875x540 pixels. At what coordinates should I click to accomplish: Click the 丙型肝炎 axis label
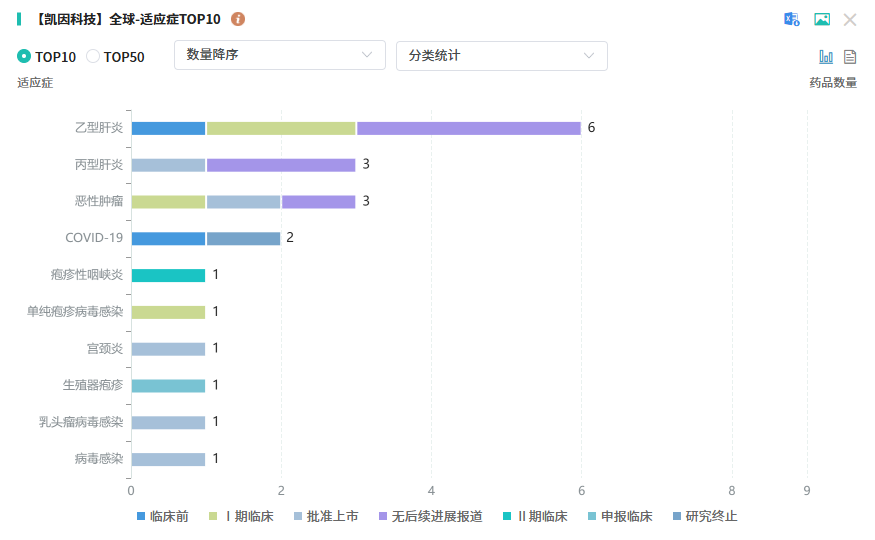pyautogui.click(x=99, y=165)
